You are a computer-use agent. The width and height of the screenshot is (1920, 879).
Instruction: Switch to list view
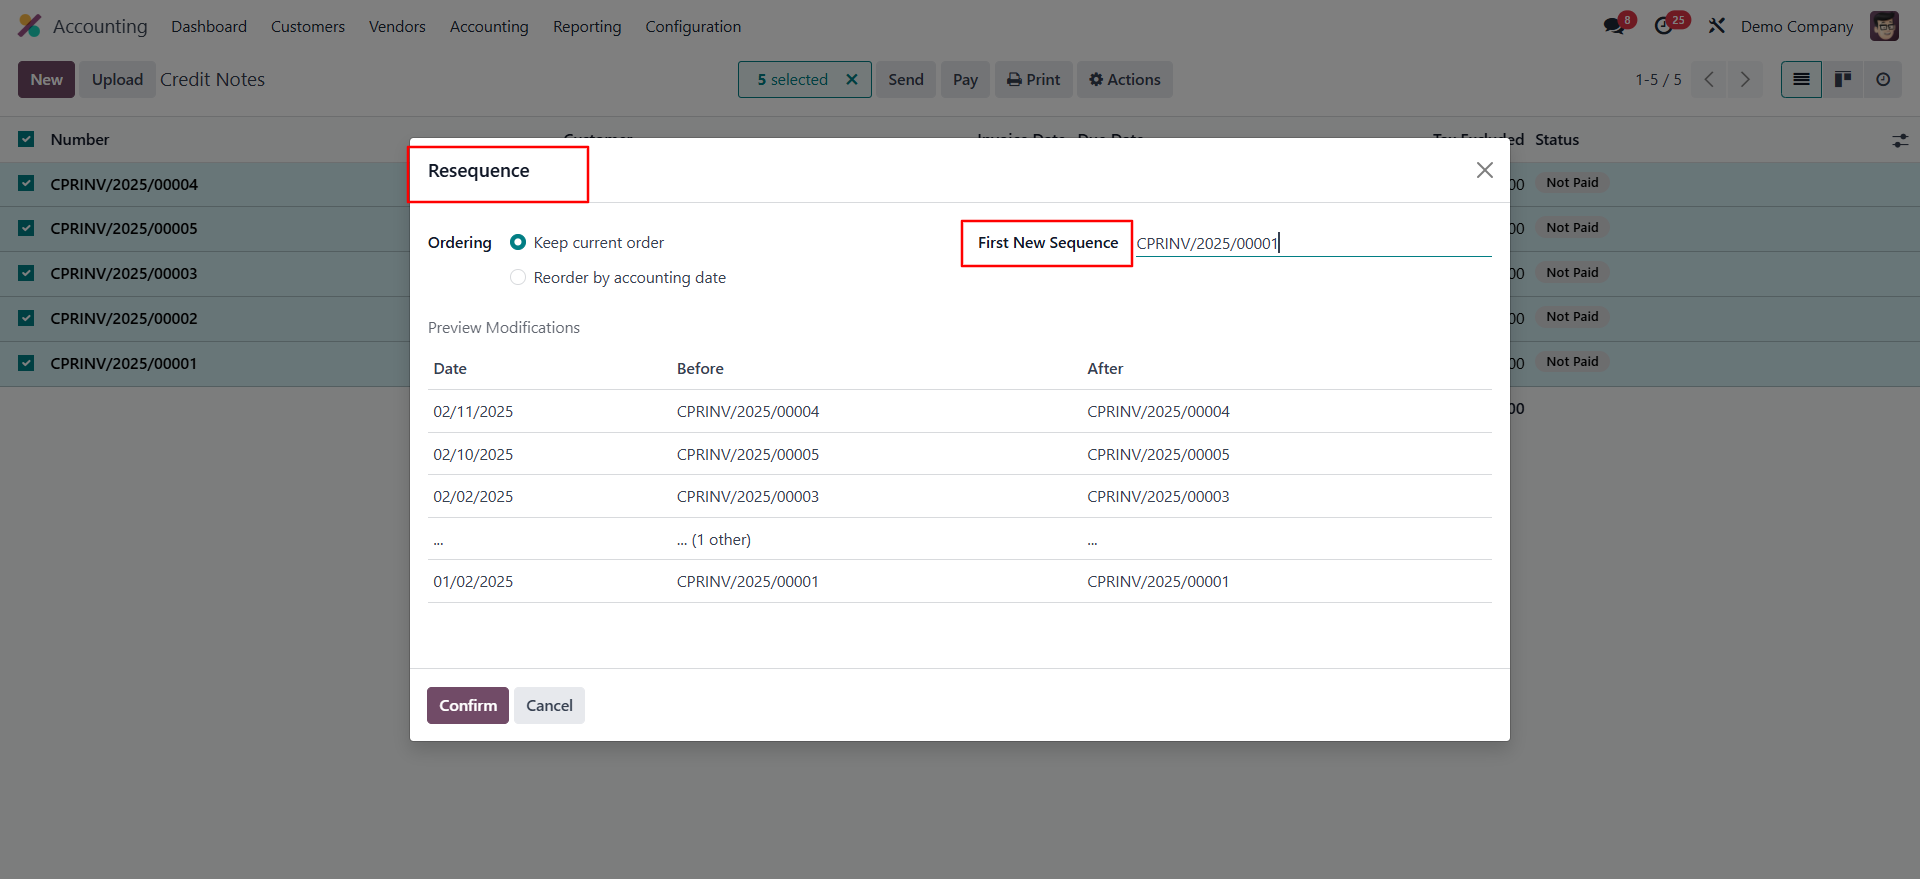coord(1801,80)
